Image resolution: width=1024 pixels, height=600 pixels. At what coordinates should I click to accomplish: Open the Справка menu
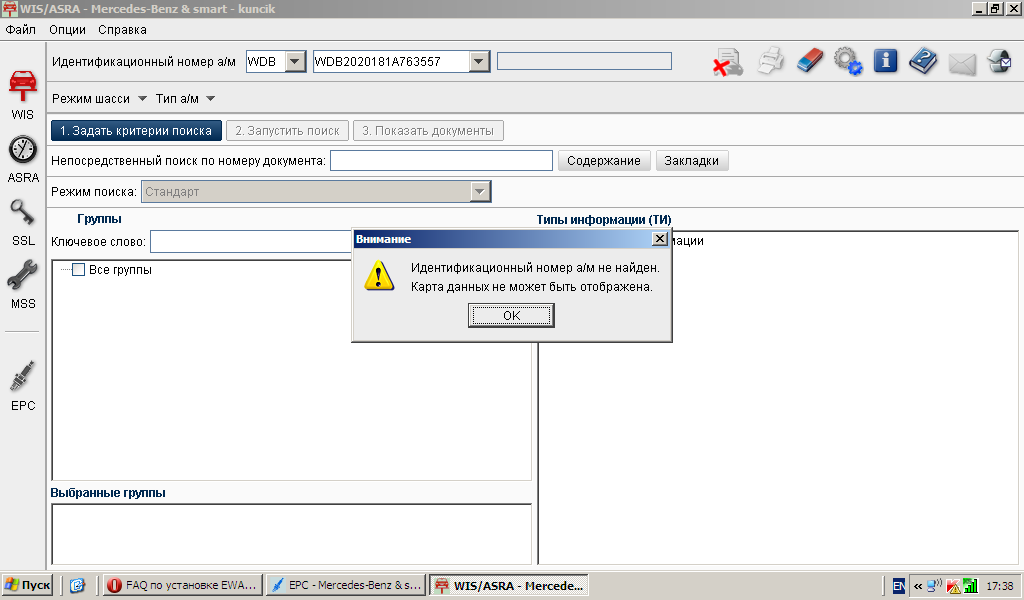(x=122, y=29)
